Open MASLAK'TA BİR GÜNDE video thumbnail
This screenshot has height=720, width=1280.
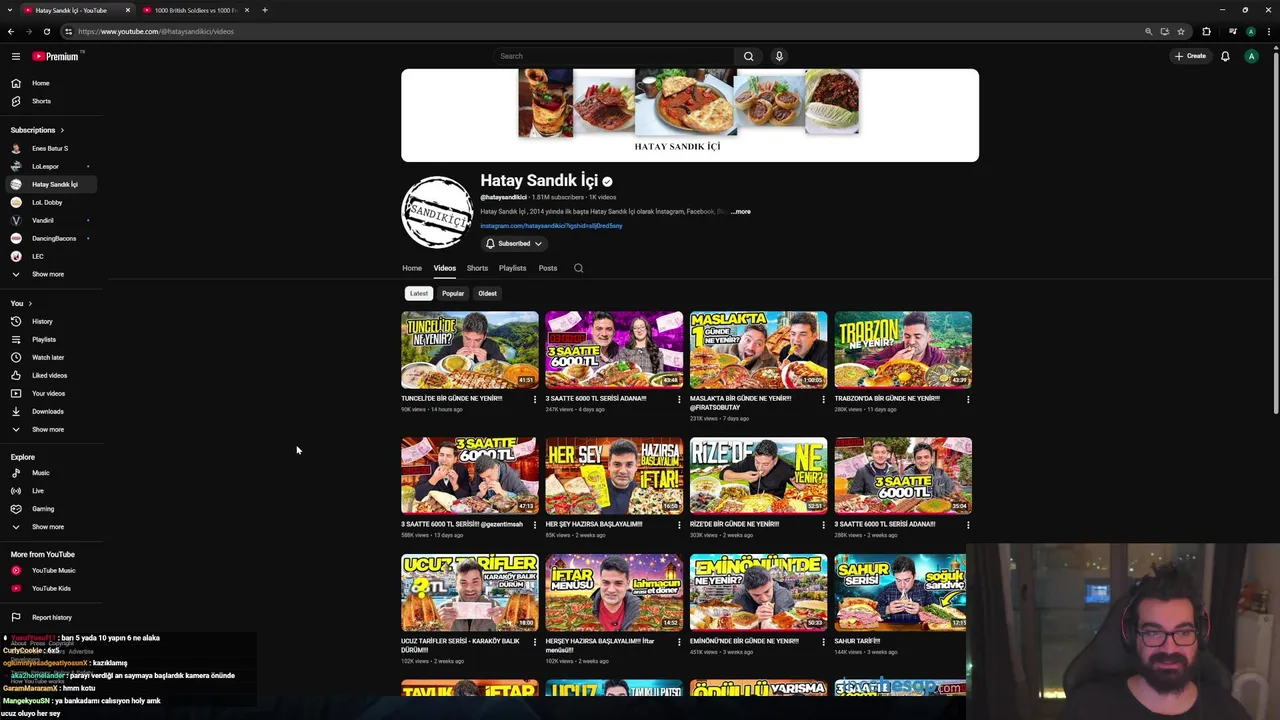point(758,350)
